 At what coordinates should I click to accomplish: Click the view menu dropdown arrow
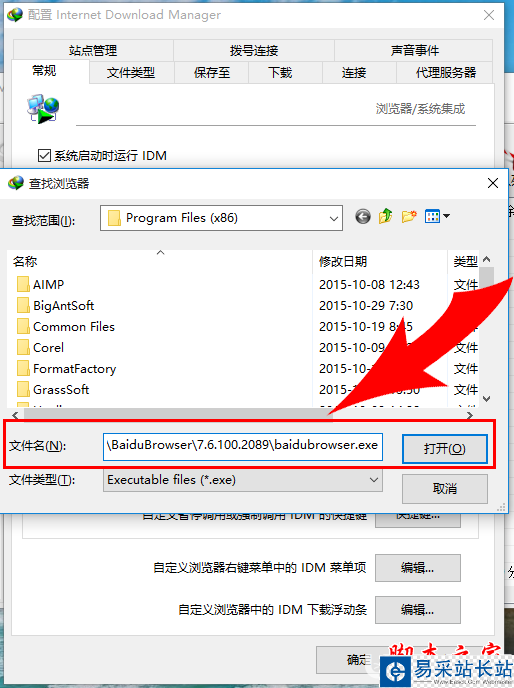(x=446, y=216)
